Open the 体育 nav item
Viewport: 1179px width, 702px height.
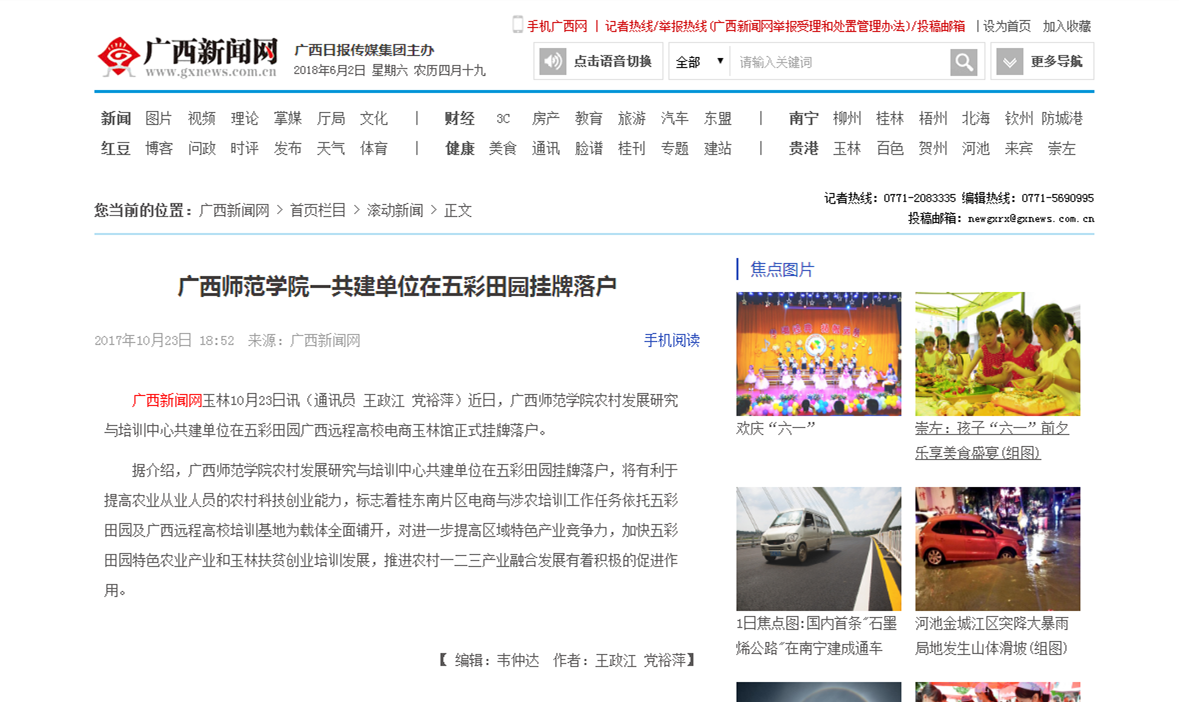click(x=374, y=148)
